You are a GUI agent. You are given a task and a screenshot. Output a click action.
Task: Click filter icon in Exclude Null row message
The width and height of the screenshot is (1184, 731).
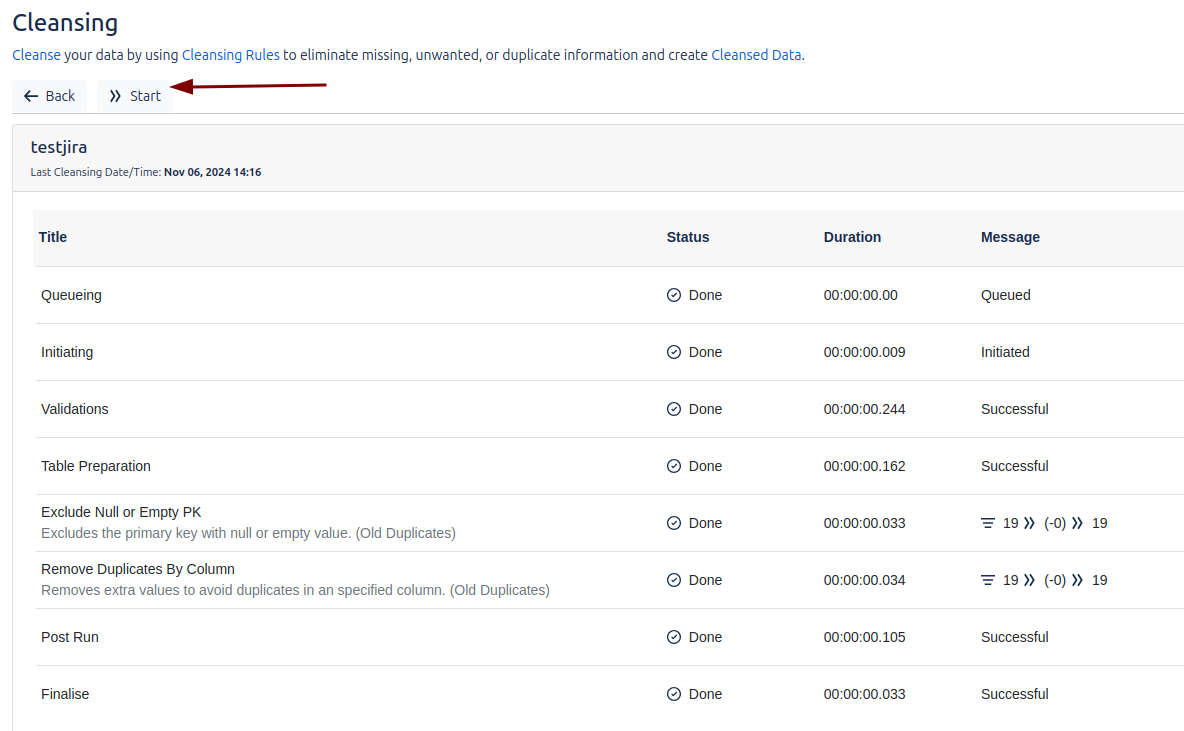(988, 523)
